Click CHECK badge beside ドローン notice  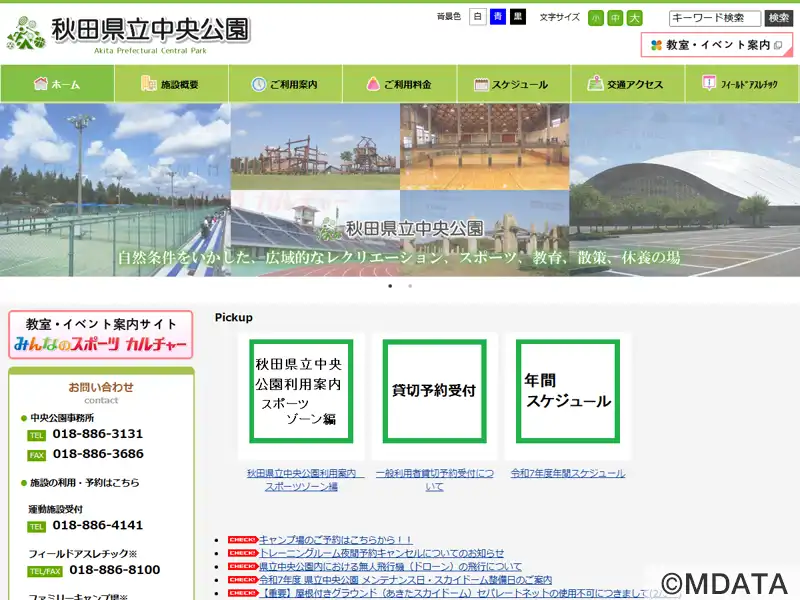click(242, 566)
